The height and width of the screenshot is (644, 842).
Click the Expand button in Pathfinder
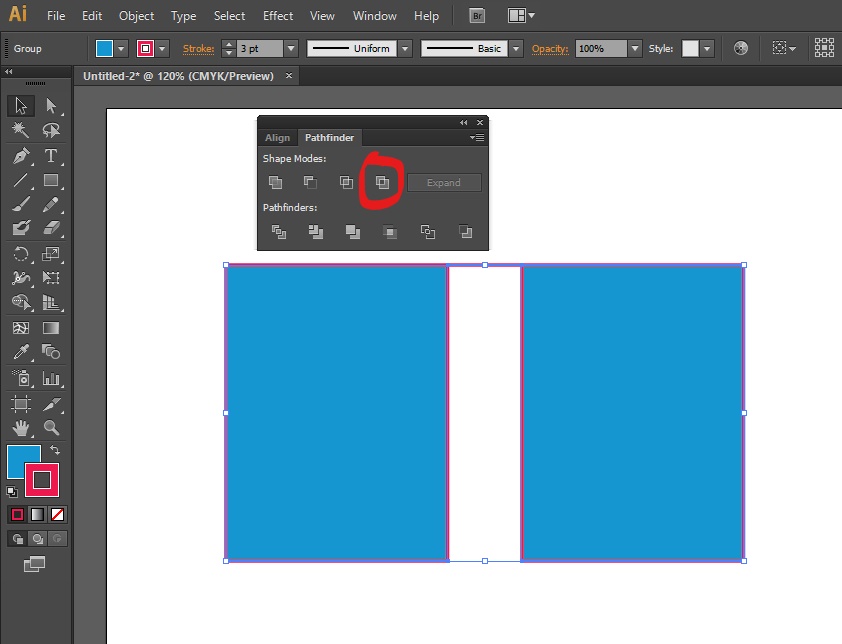[x=444, y=183]
